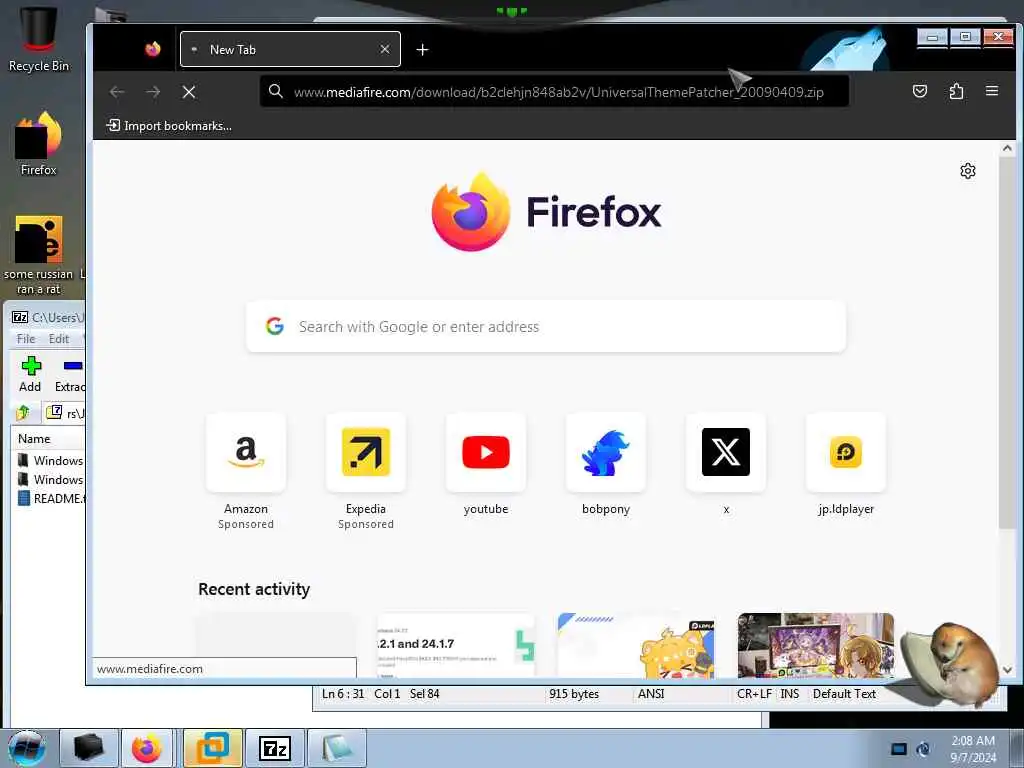Open the new tab personalize gear icon
Screen dimensions: 1024x768
[x=967, y=171]
